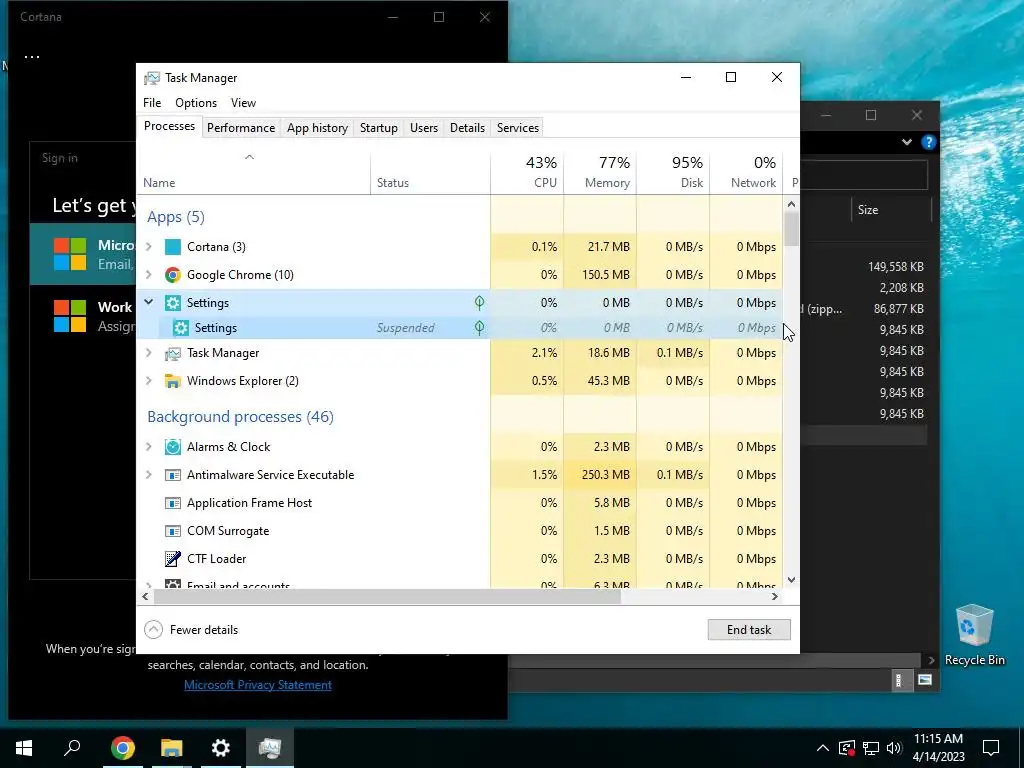Click the Settings gear icon in the parent Settings row
1024x768 pixels.
click(x=172, y=303)
